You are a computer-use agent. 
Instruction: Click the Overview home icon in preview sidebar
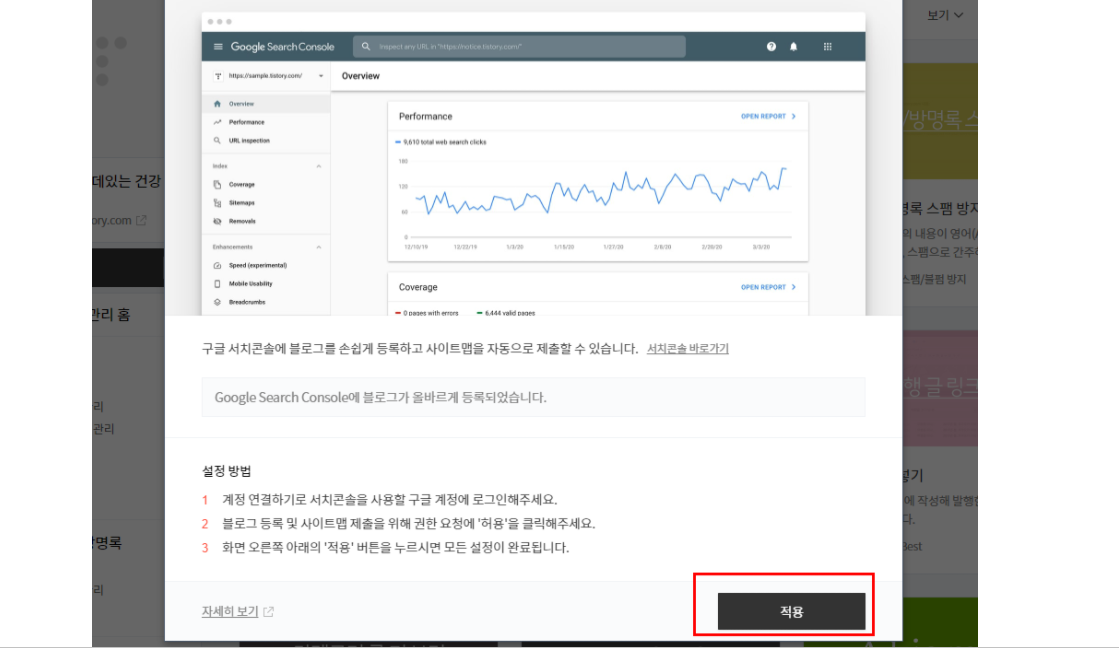[x=217, y=103]
